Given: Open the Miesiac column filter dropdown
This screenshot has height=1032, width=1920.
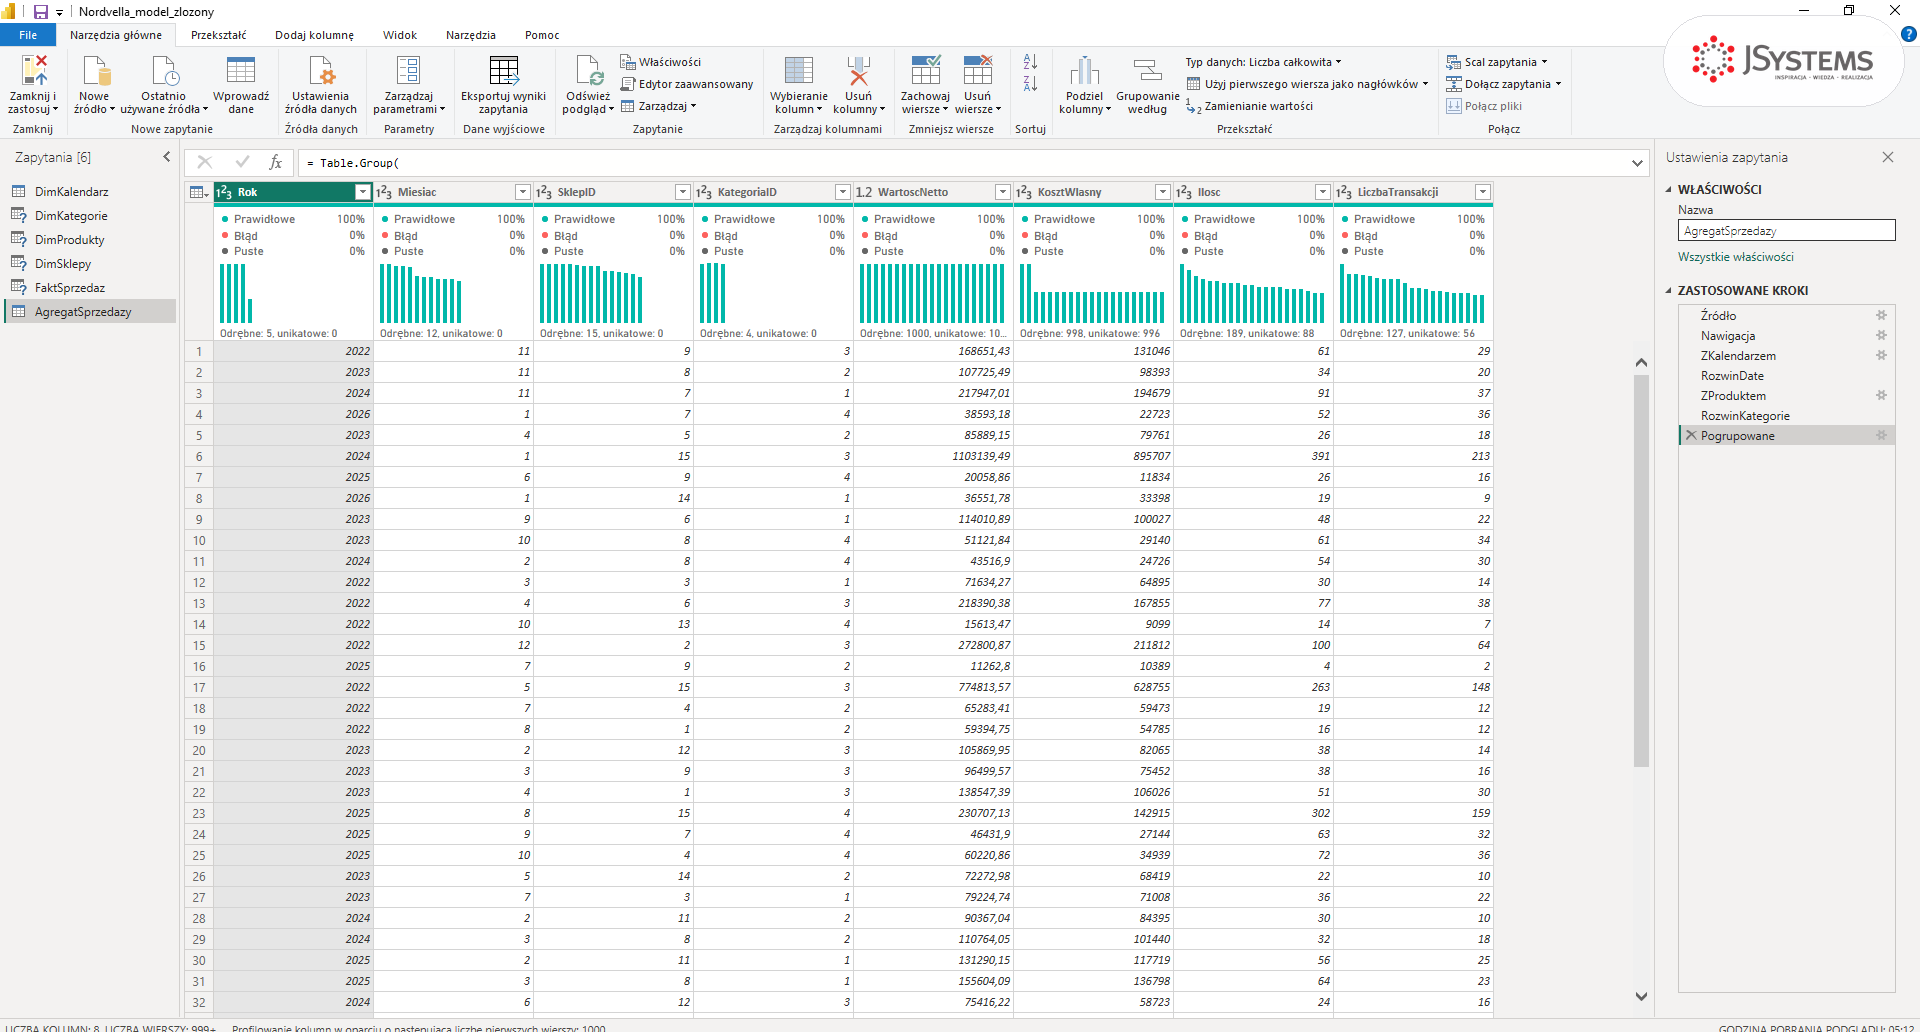Looking at the screenshot, I should click(522, 192).
